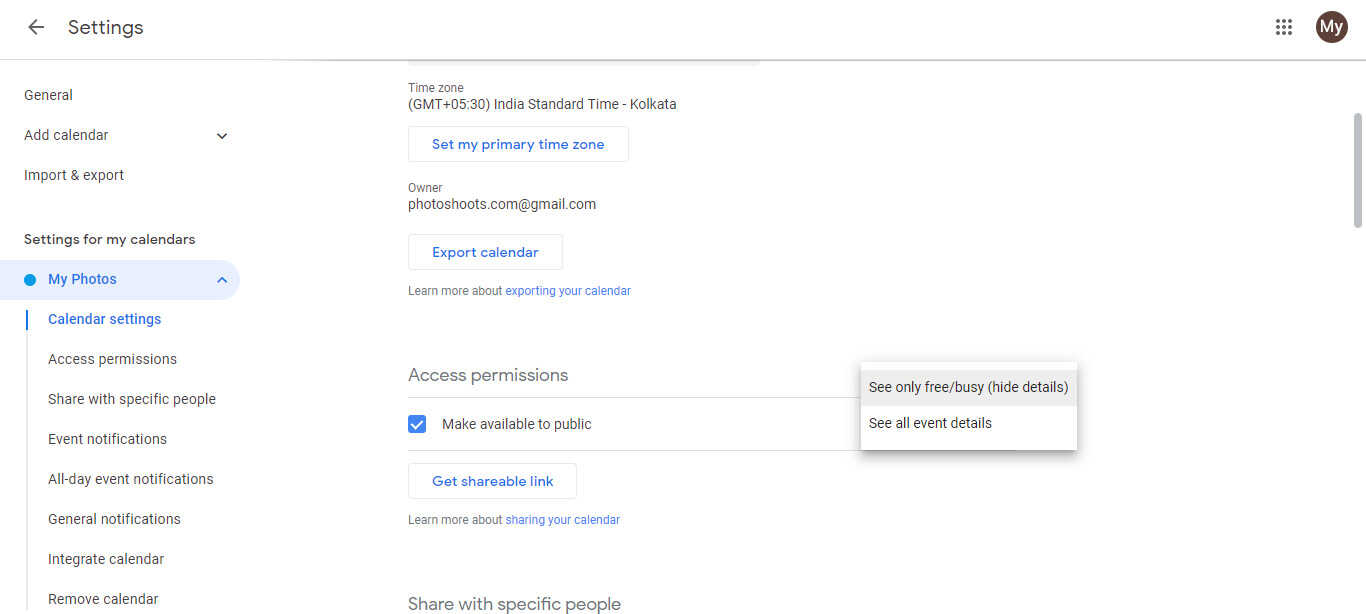Screen dimensions: 1366x614
Task: Click Get shareable link button
Action: tap(492, 481)
